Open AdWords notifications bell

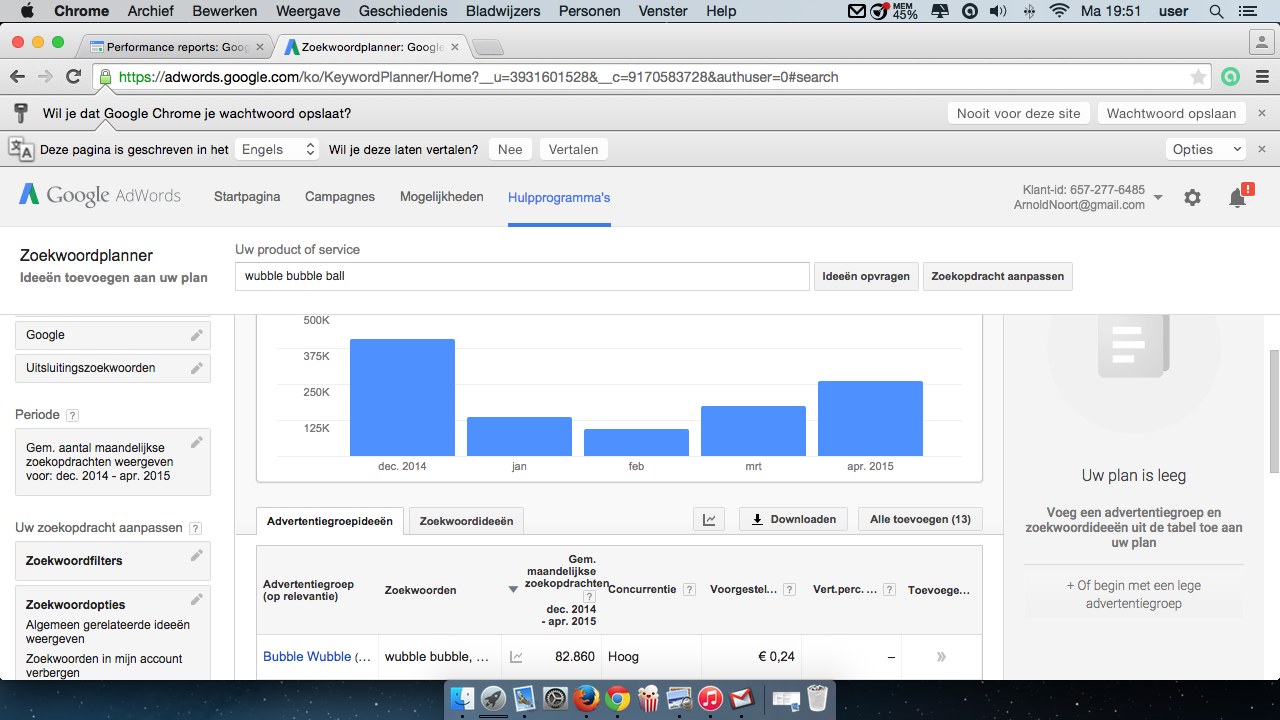pyautogui.click(x=1238, y=197)
